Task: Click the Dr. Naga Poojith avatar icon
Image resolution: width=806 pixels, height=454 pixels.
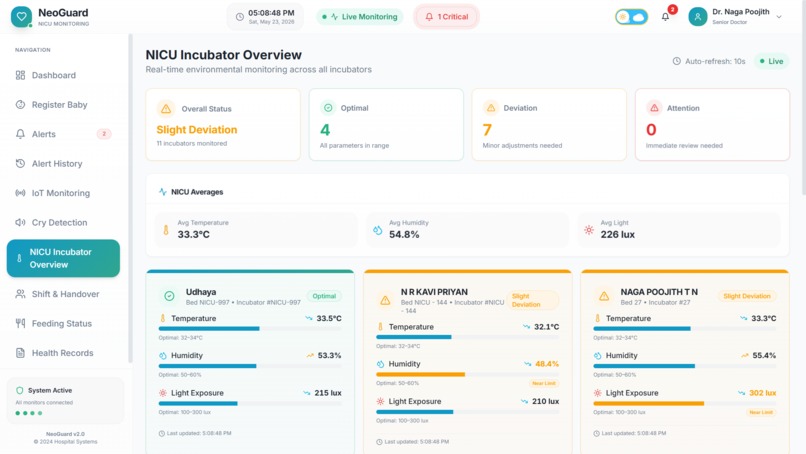Action: [x=698, y=17]
